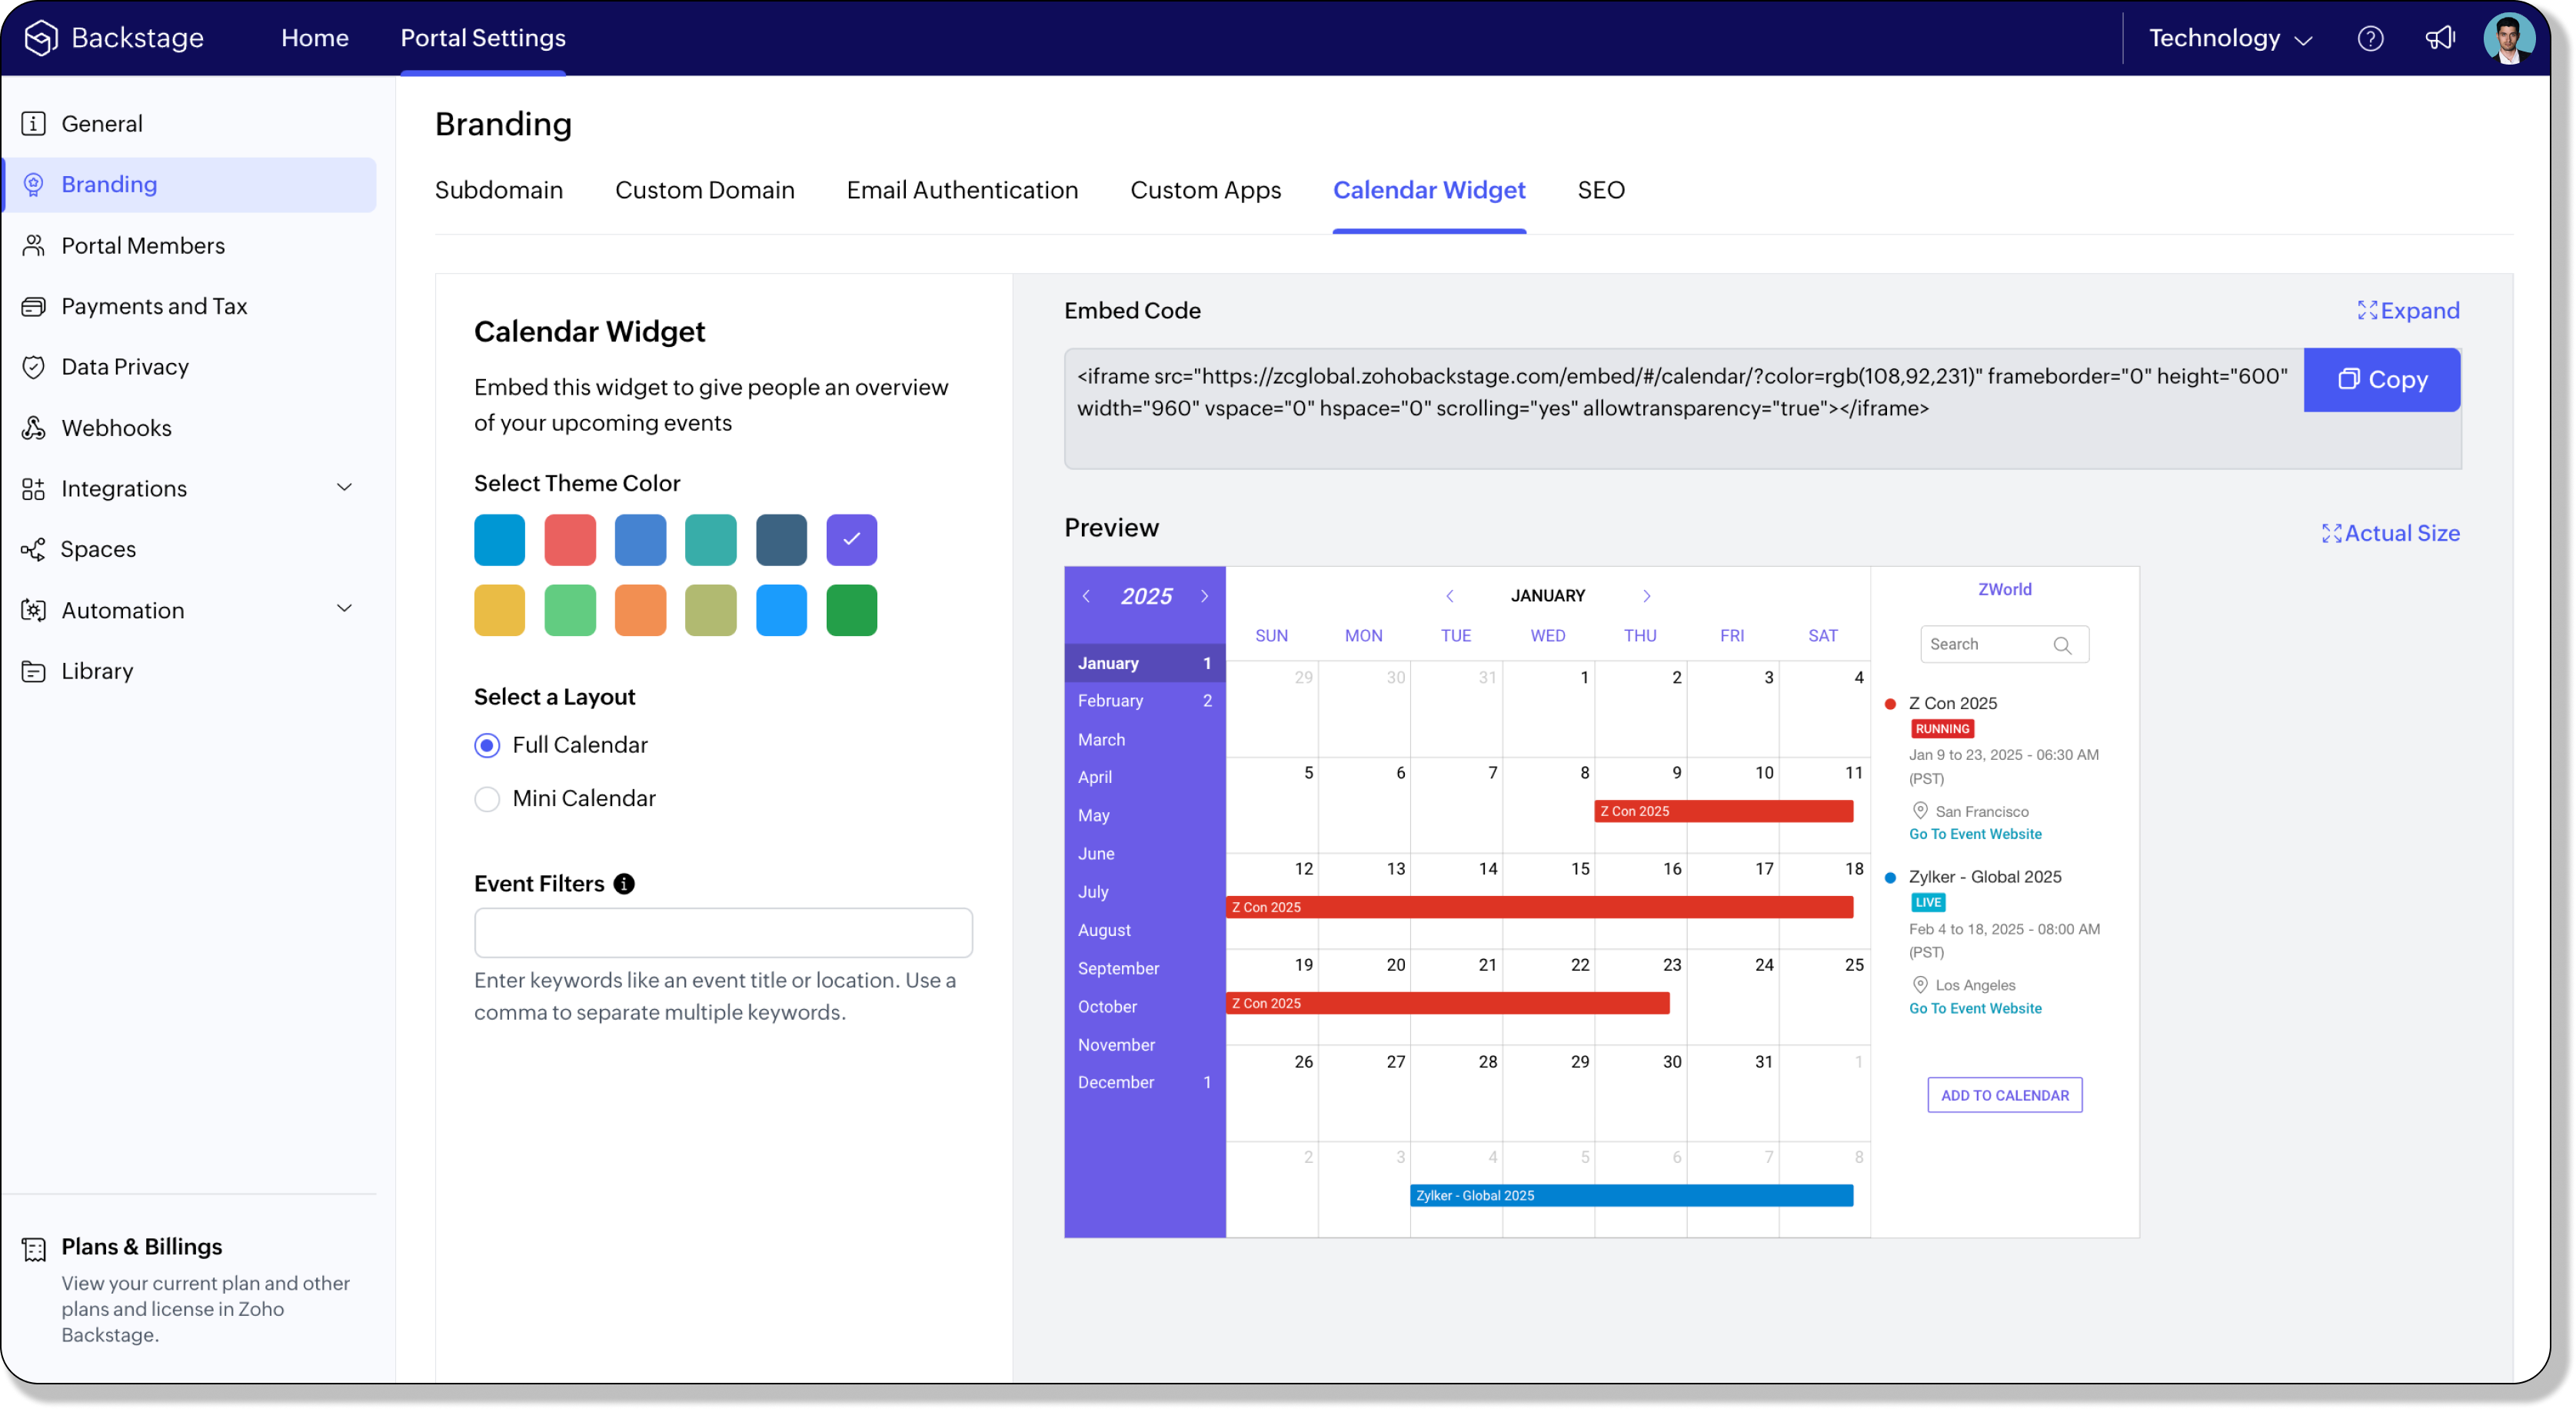This screenshot has width=2576, height=1409.
Task: Select January in the month list
Action: point(1144,663)
